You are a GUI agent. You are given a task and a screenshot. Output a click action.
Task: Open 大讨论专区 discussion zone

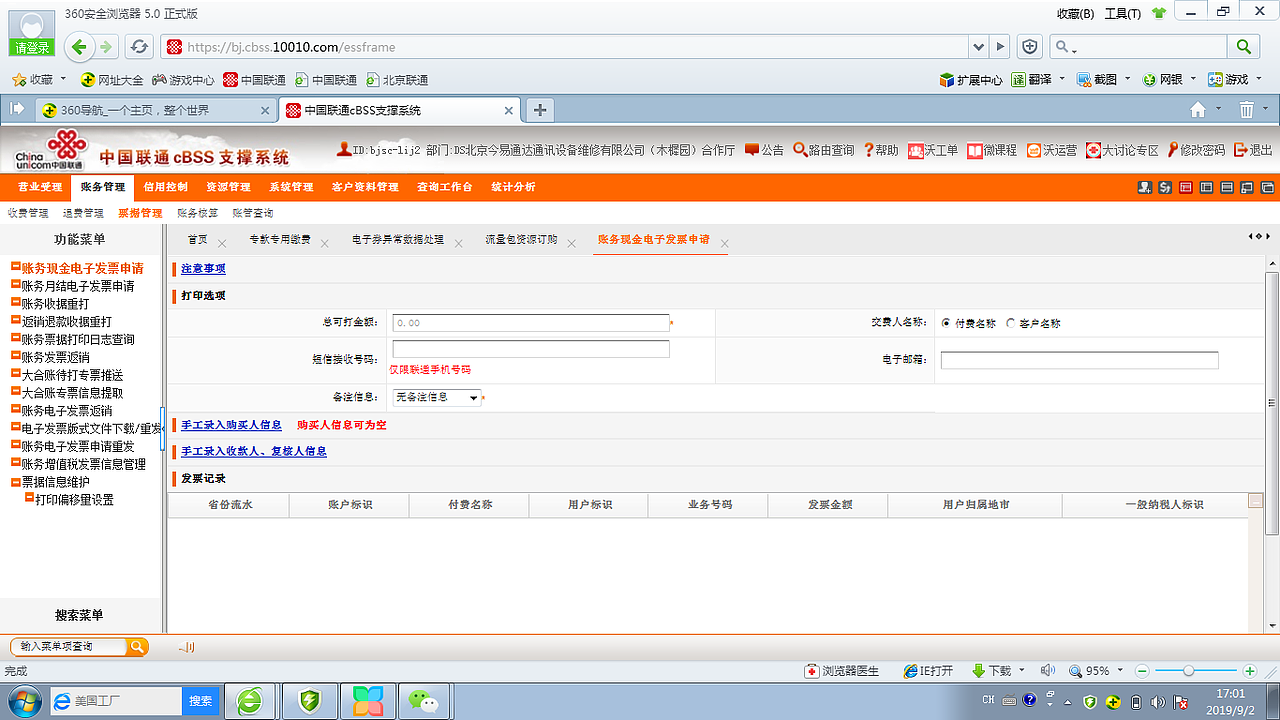coord(1122,150)
